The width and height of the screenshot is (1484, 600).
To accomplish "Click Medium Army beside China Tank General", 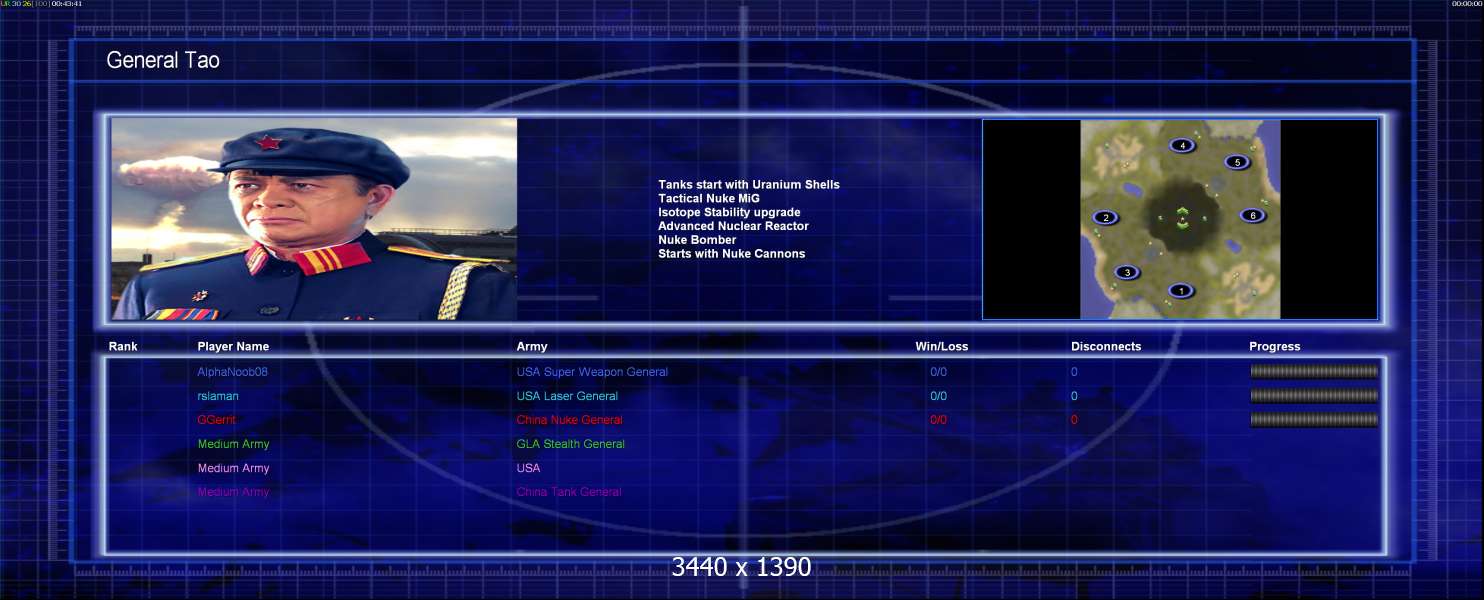I will pos(233,492).
